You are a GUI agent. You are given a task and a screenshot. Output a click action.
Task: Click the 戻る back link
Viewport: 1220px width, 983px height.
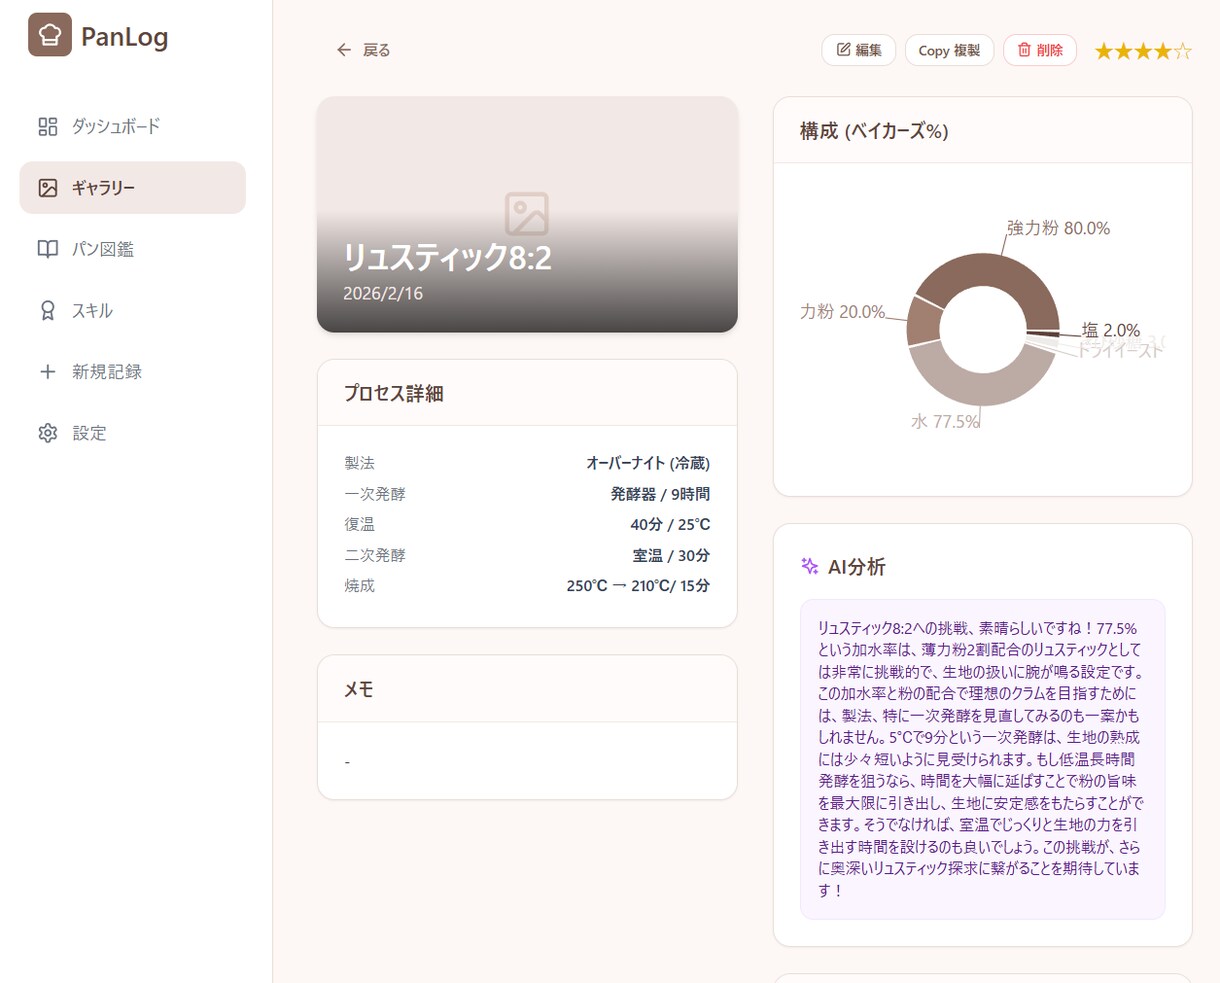click(363, 50)
